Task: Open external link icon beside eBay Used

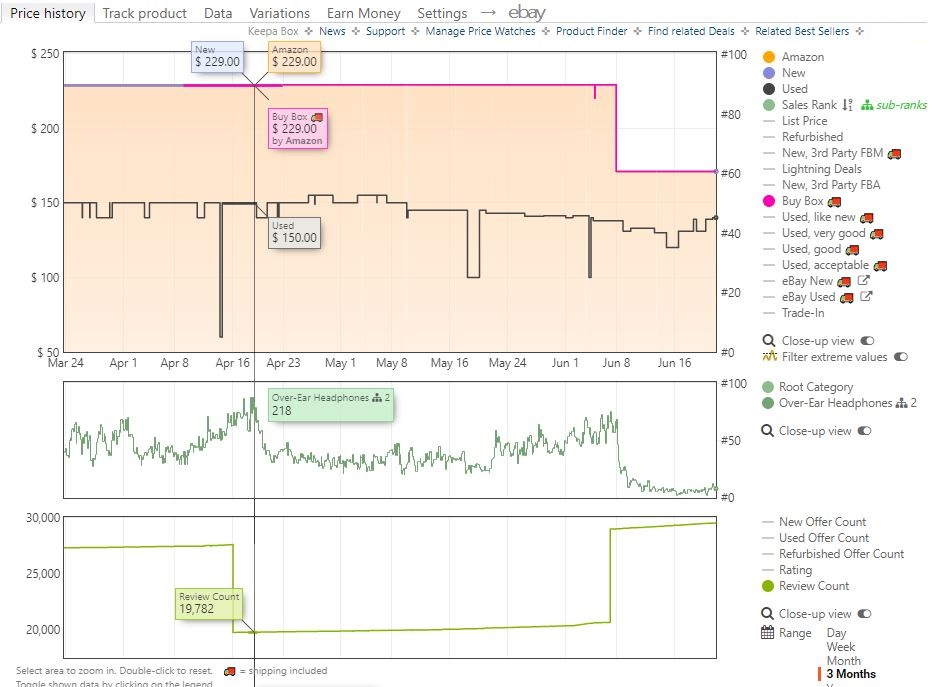Action: pos(866,296)
